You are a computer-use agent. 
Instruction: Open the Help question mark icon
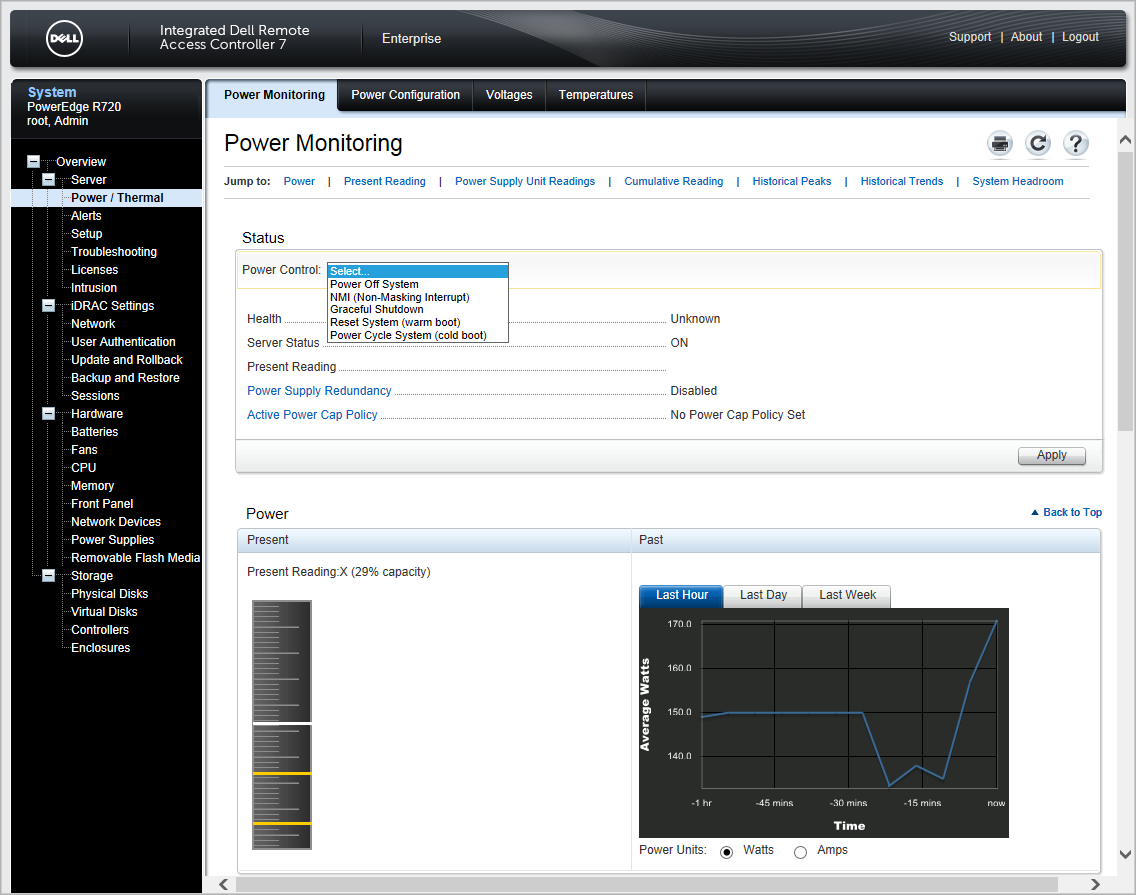pos(1075,144)
